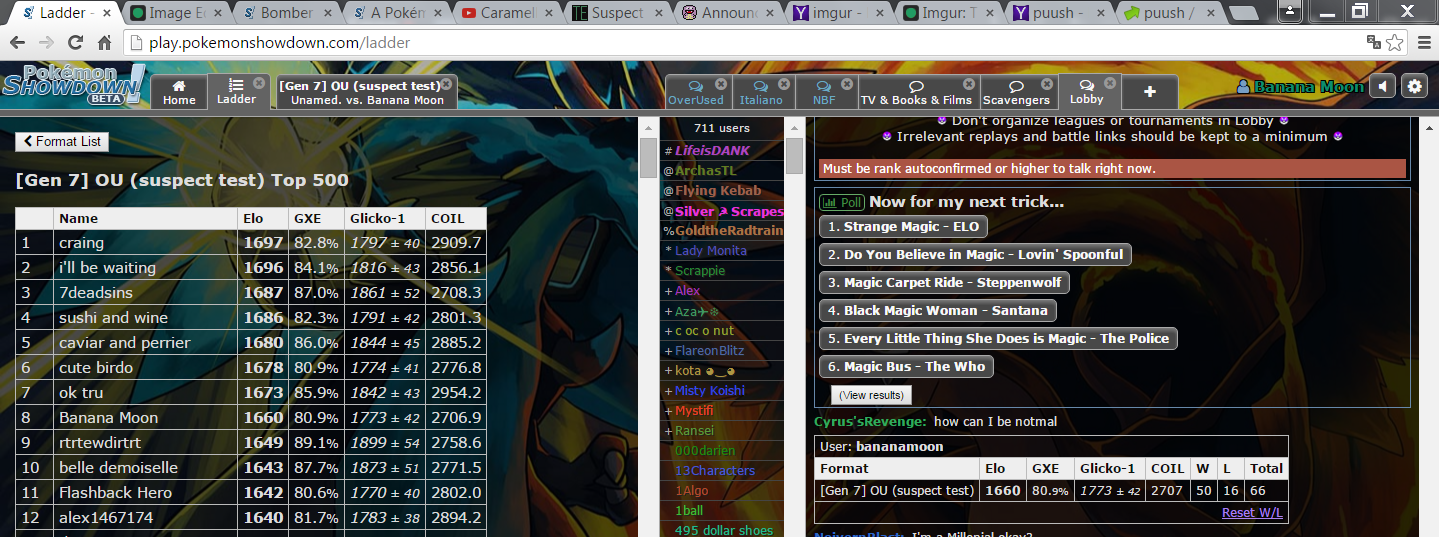This screenshot has width=1439, height=537.
Task: Close the NBF chat tab
Action: (847, 83)
